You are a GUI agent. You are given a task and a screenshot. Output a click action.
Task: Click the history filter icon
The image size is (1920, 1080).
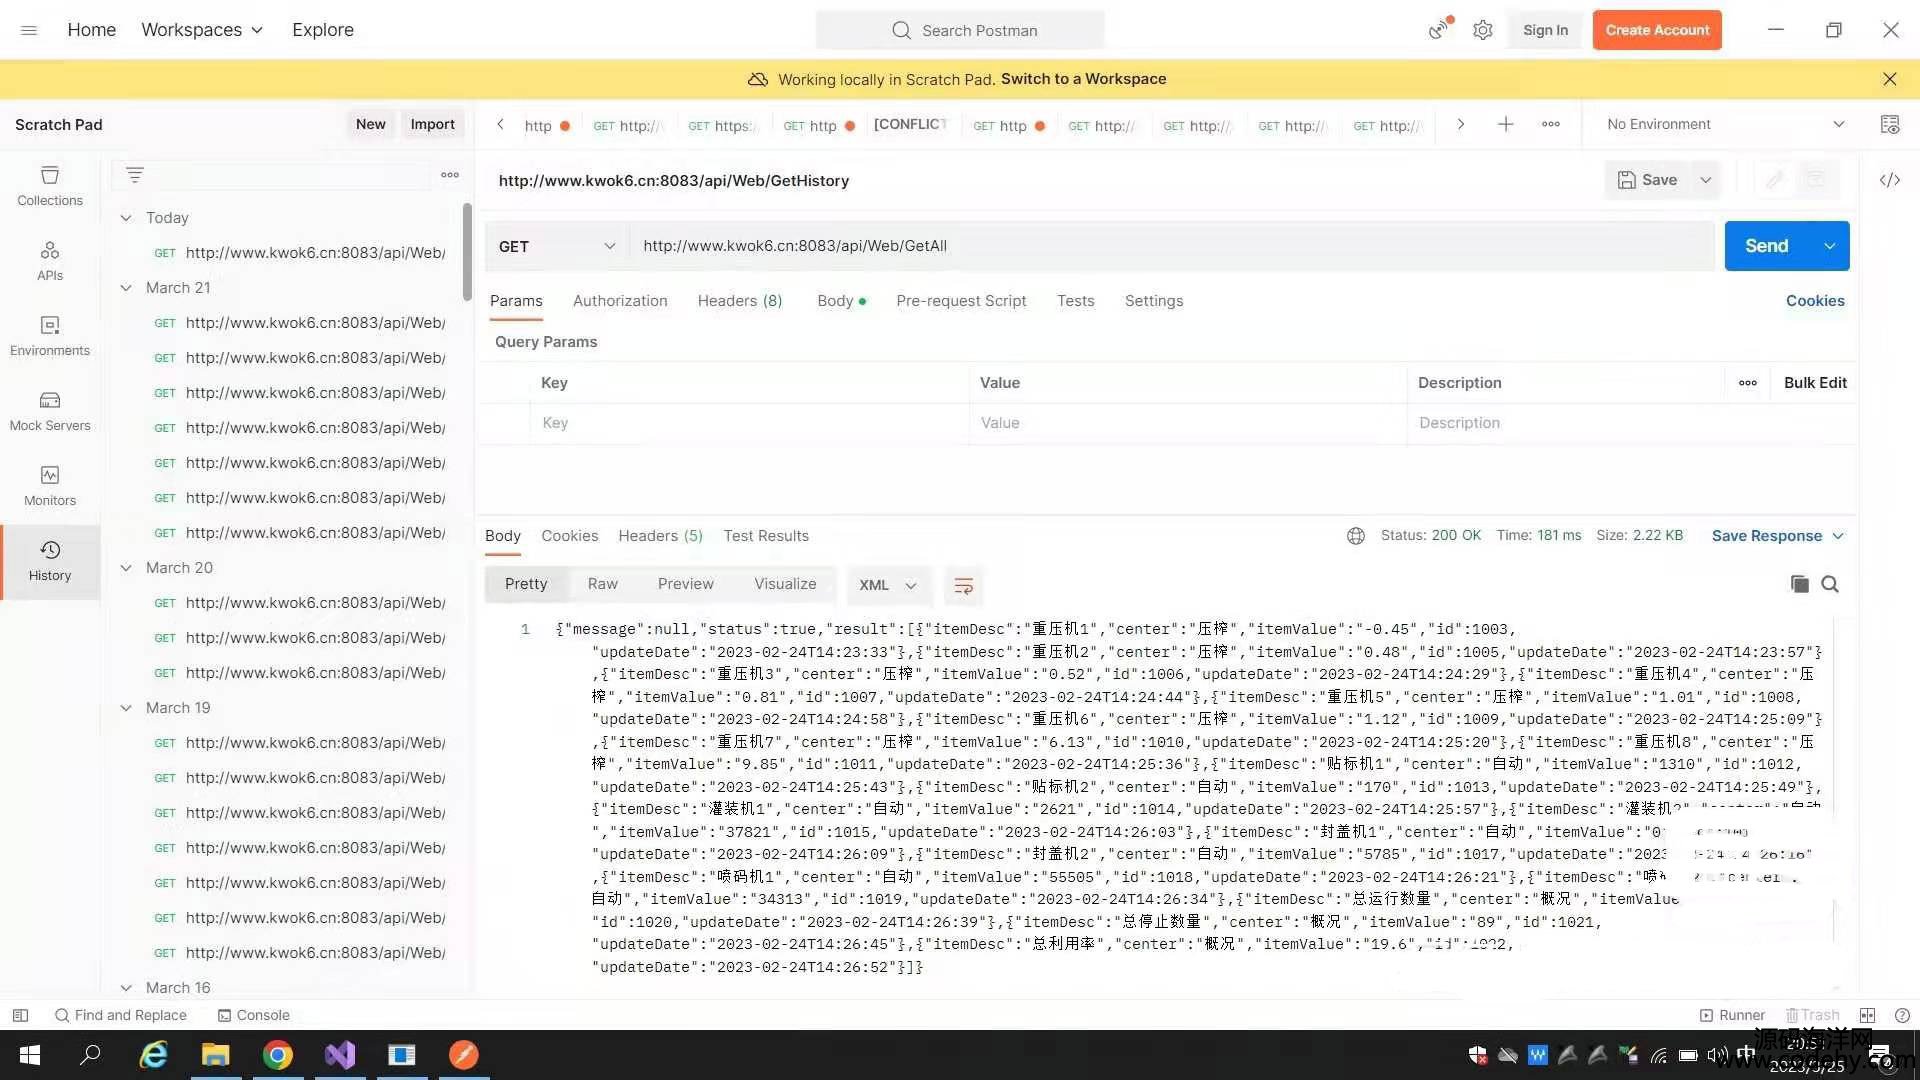(x=135, y=175)
